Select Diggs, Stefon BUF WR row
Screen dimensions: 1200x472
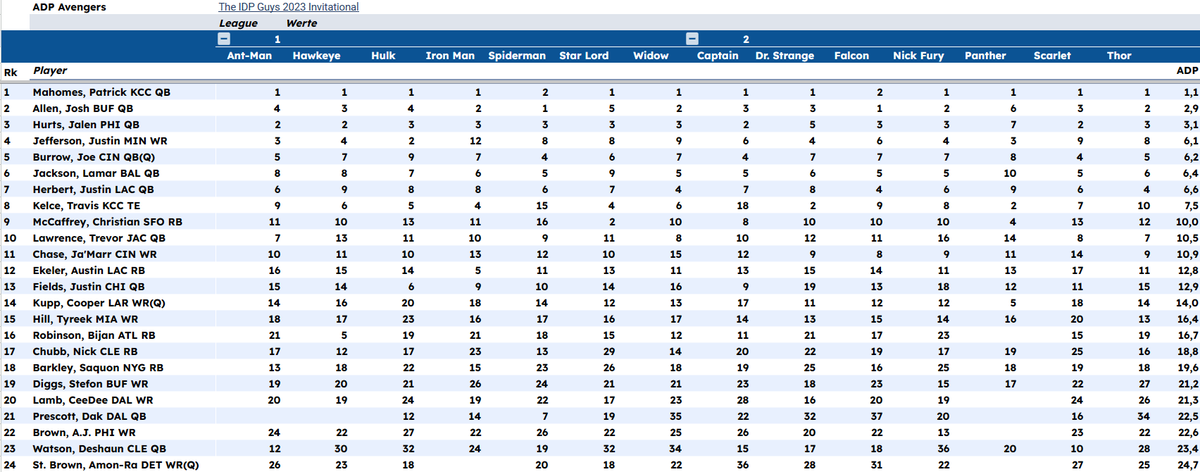(600, 385)
